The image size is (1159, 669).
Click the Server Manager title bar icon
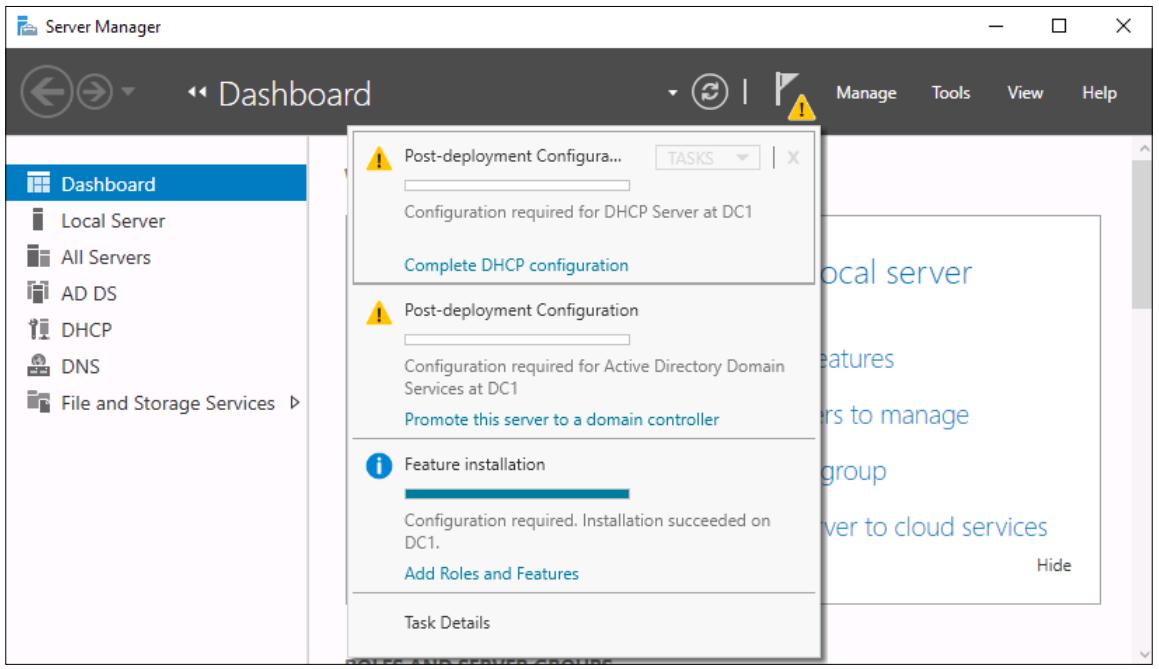pyautogui.click(x=27, y=27)
